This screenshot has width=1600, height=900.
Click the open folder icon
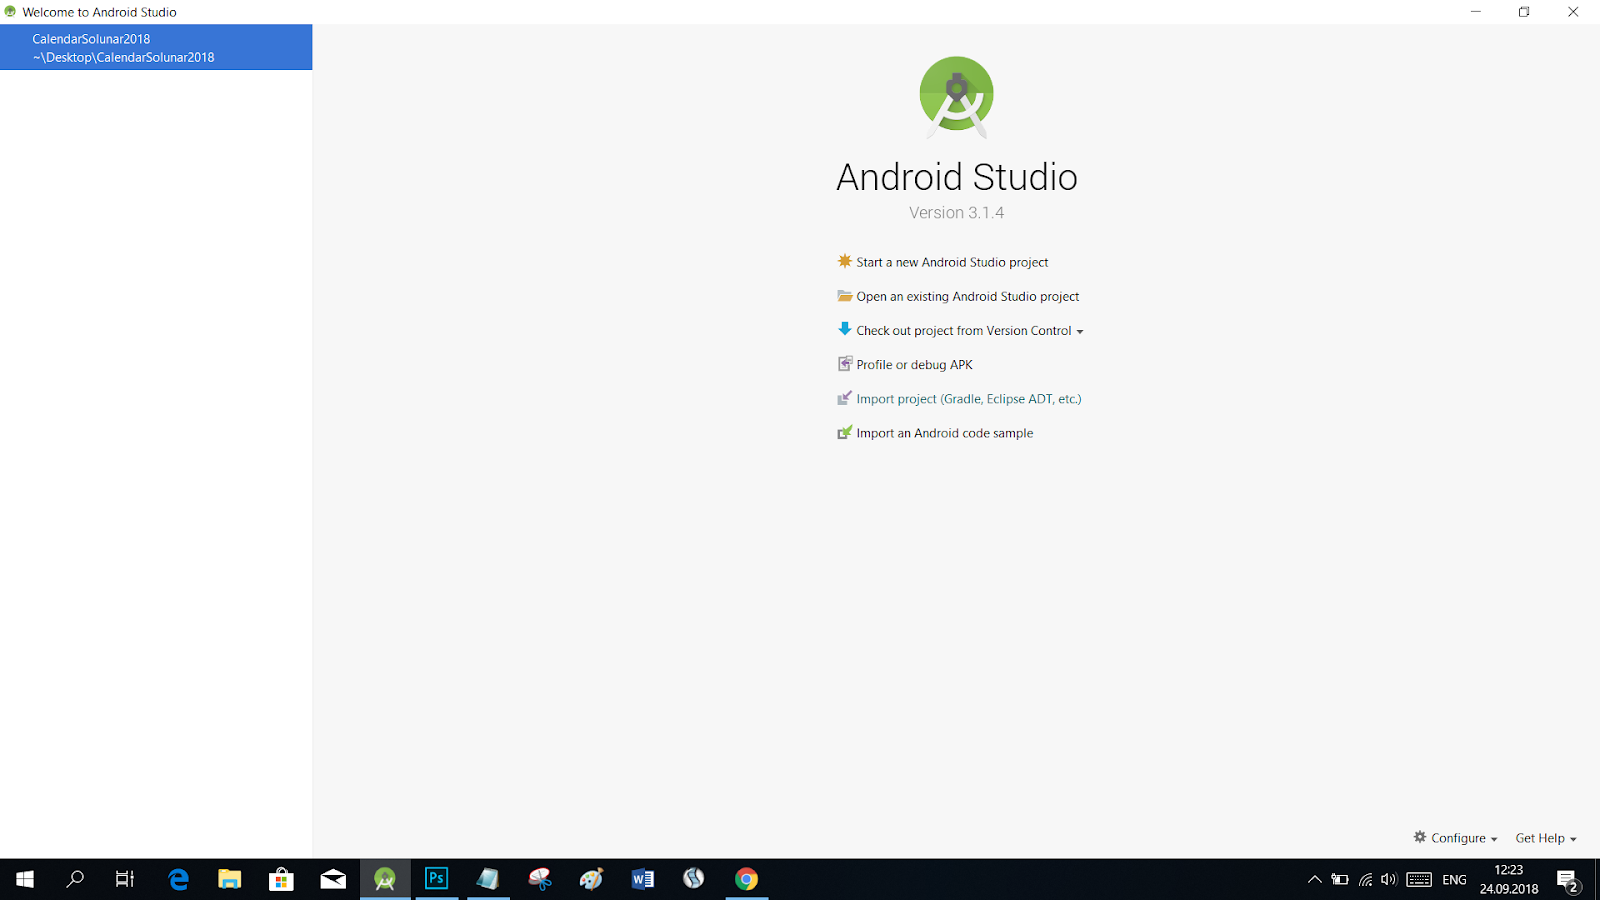pos(845,296)
